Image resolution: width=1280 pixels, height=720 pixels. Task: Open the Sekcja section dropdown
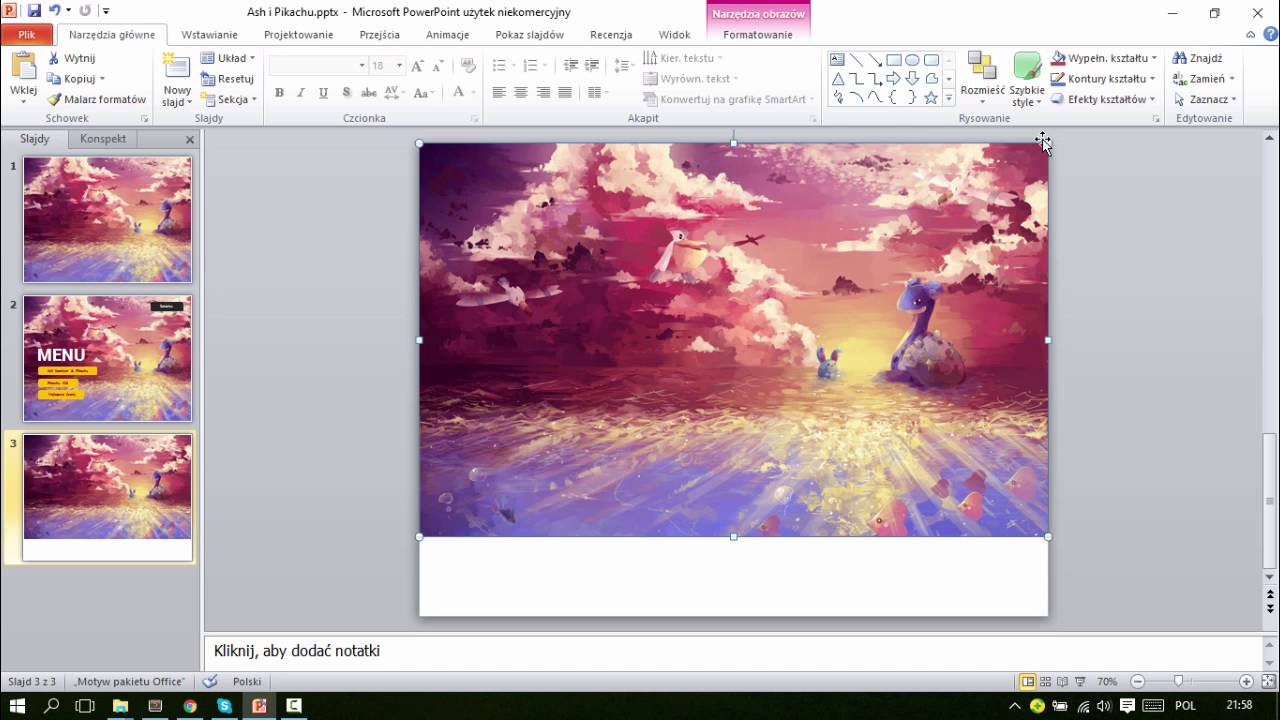pyautogui.click(x=229, y=99)
